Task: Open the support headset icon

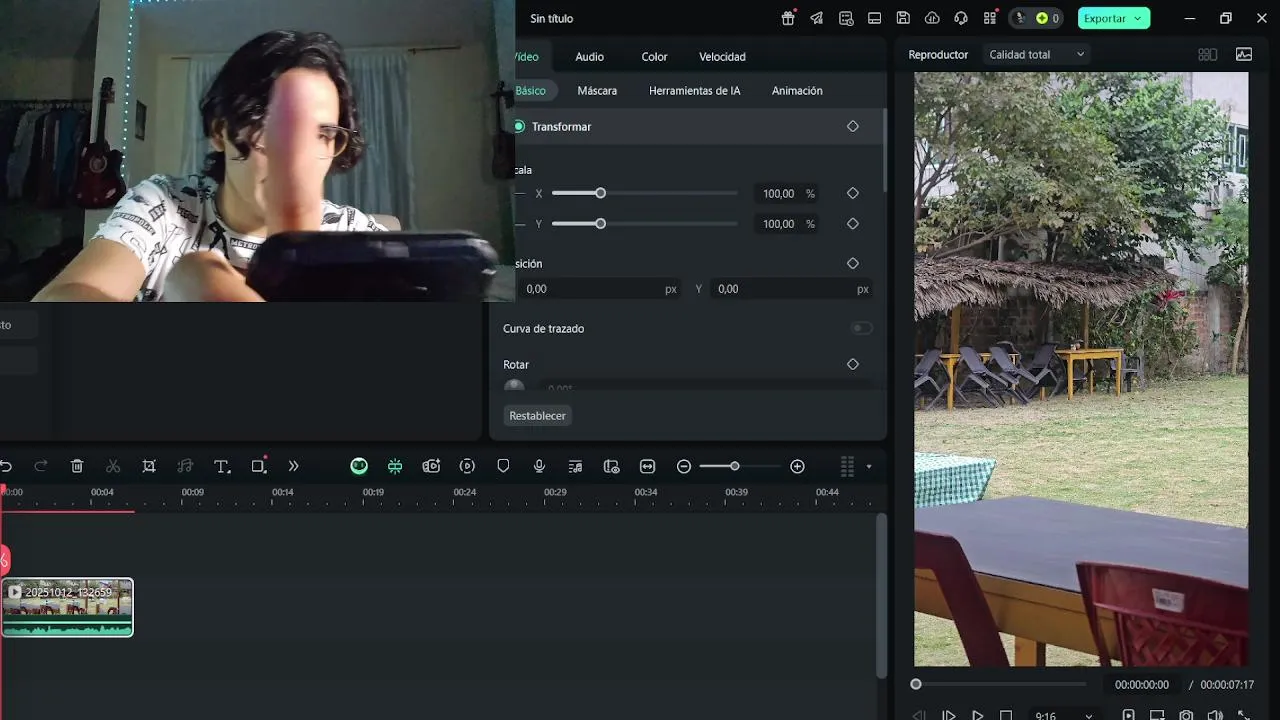Action: point(961,18)
